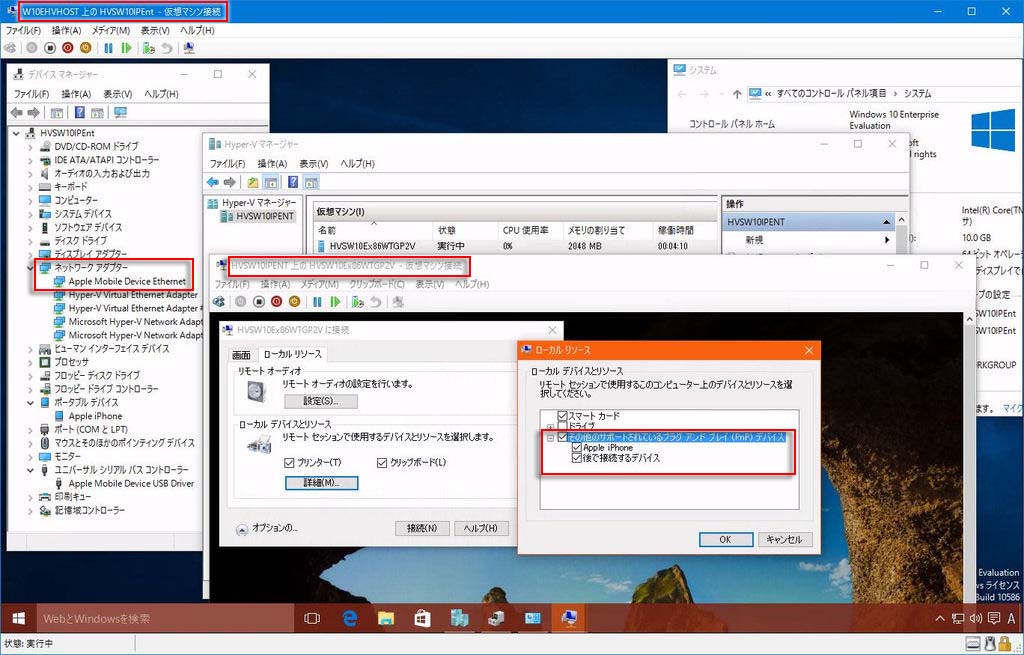Open Task View from the taskbar

(312, 618)
